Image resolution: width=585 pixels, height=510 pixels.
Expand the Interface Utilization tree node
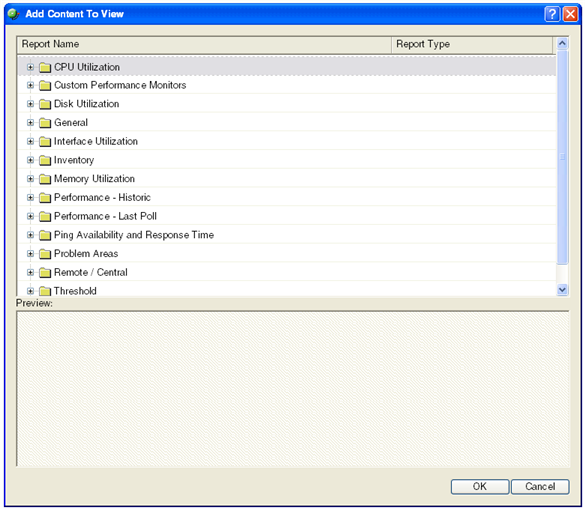[x=31, y=141]
